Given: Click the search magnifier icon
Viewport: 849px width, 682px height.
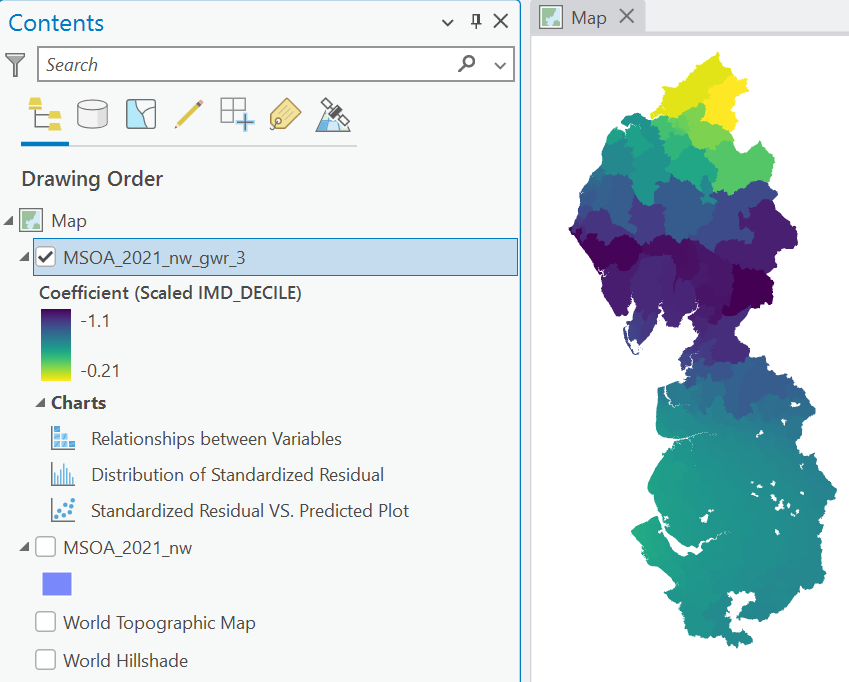Looking at the screenshot, I should pos(466,64).
